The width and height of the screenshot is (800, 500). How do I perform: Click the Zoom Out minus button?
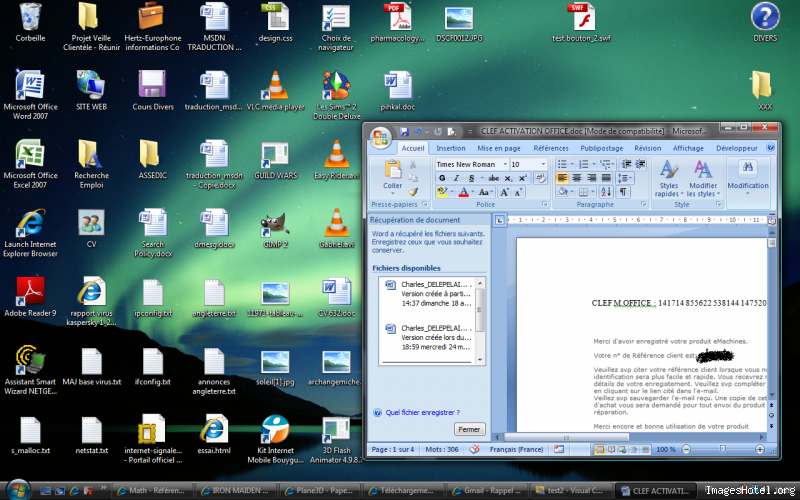[686, 449]
